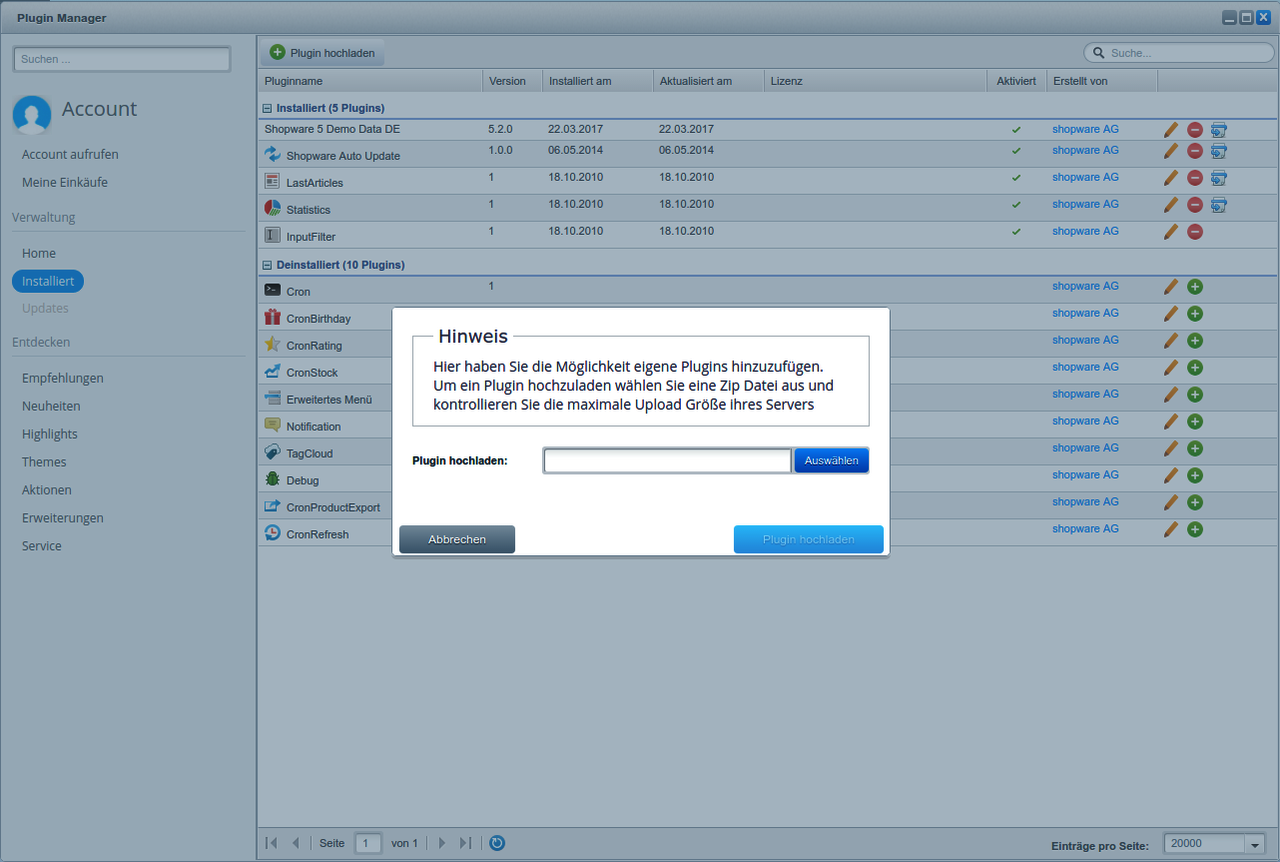Sort by the Aktualisiert am column header
This screenshot has width=1280, height=862.
point(708,81)
